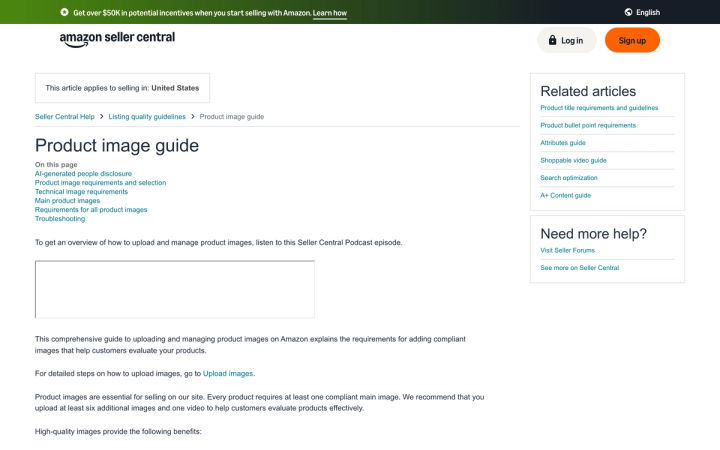
Task: Click the Related articles heading
Action: coord(588,91)
